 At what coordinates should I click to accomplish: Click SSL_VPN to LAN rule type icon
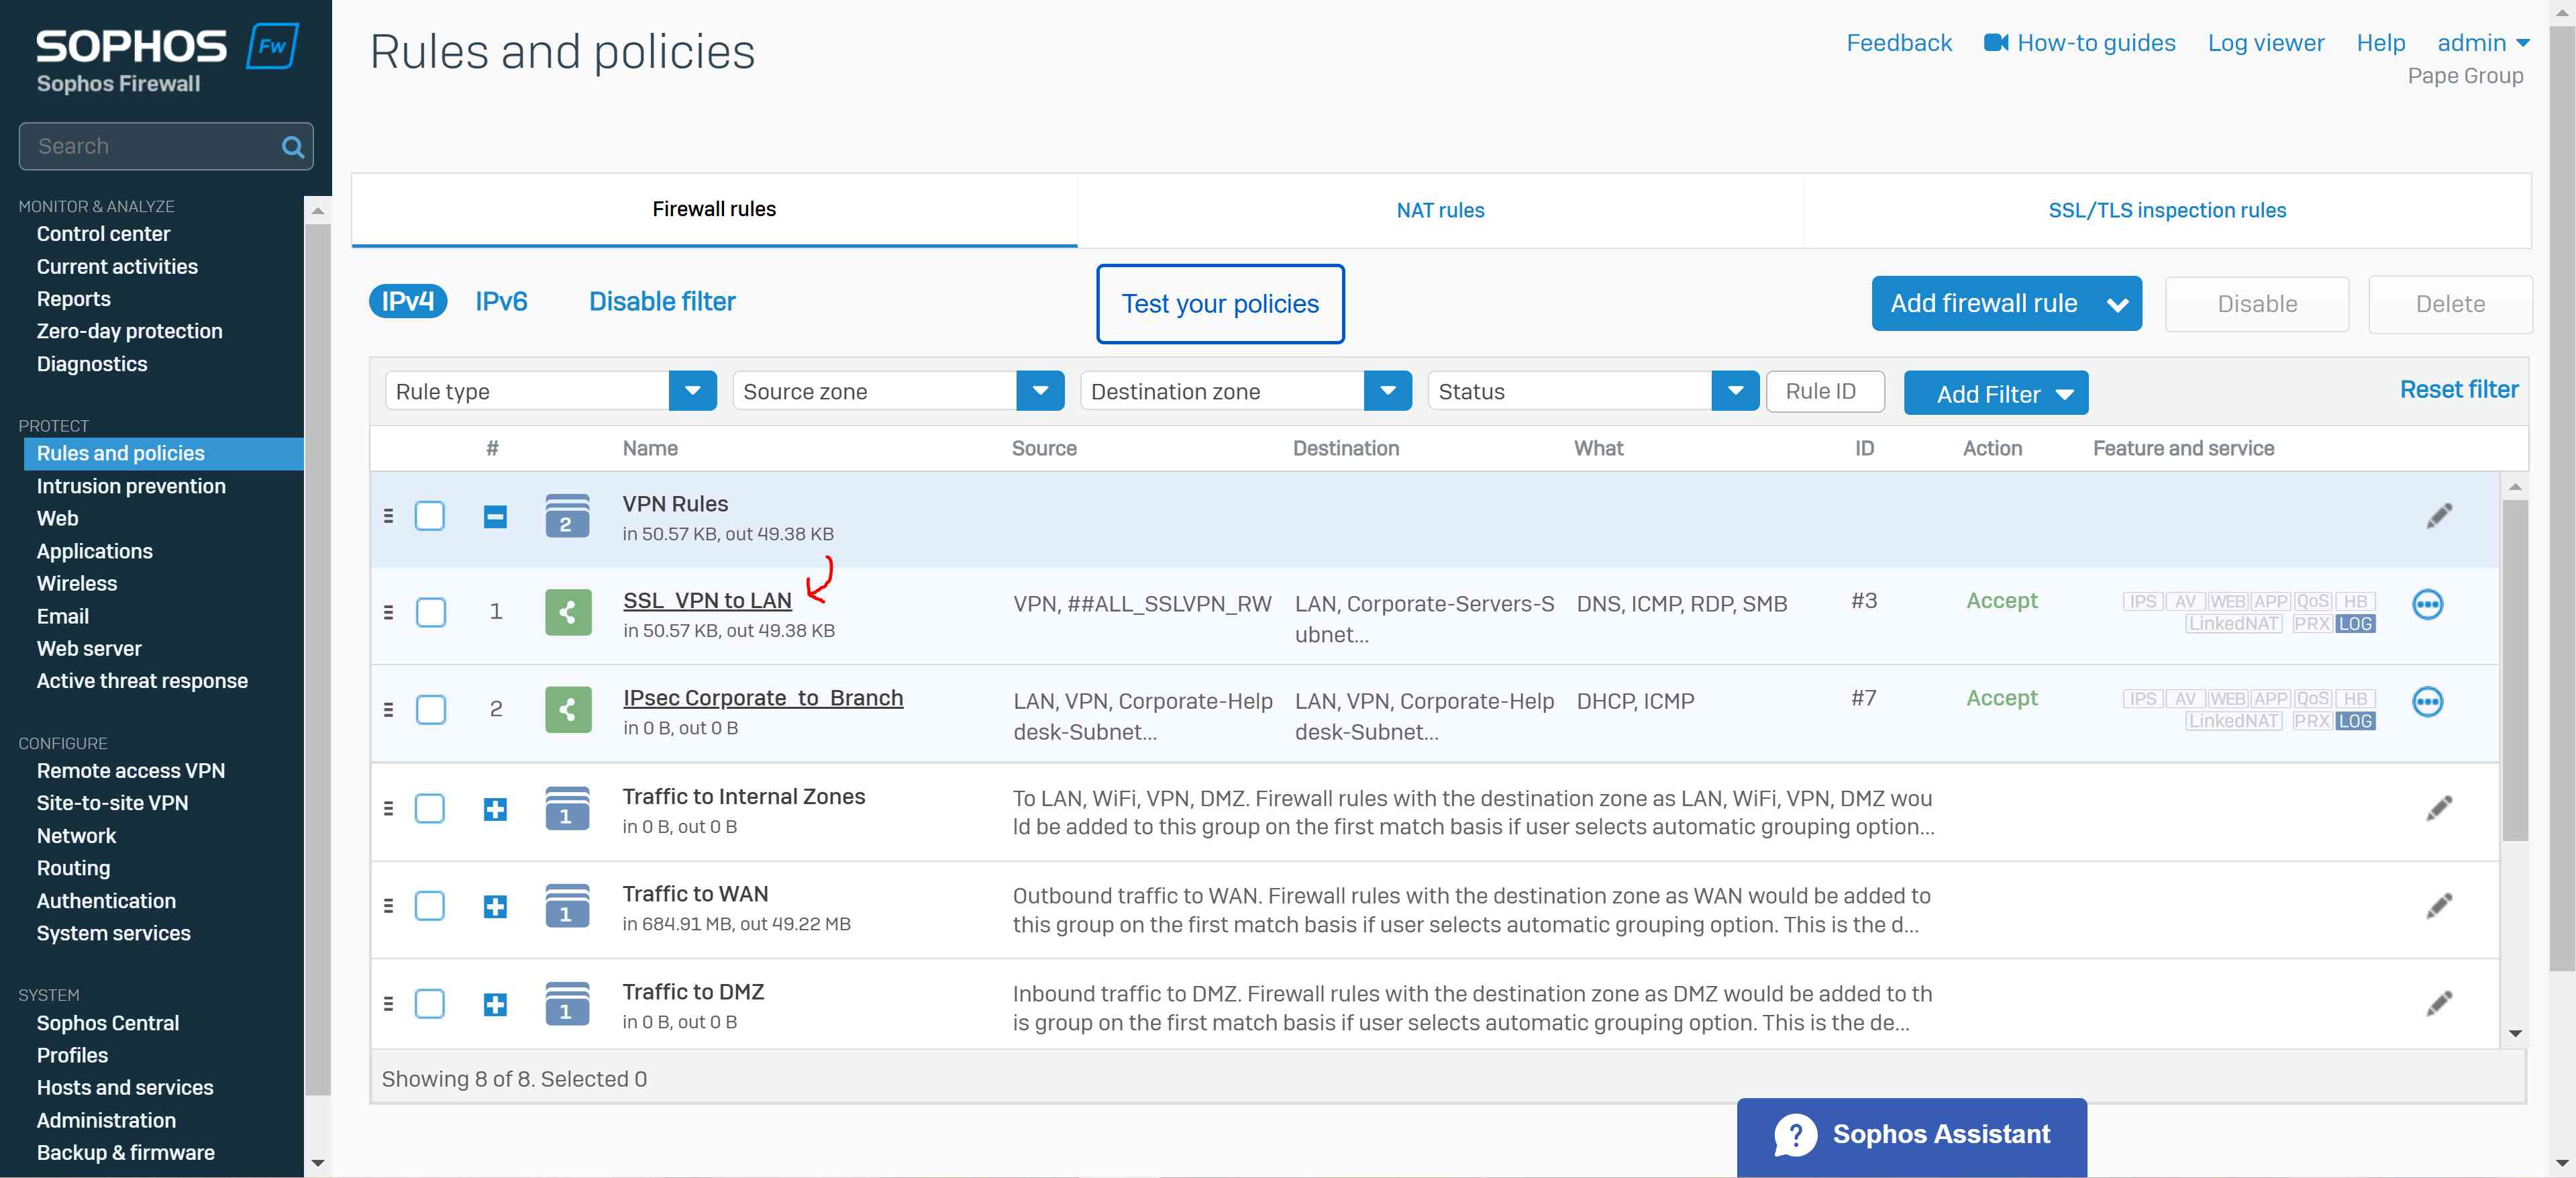(568, 612)
